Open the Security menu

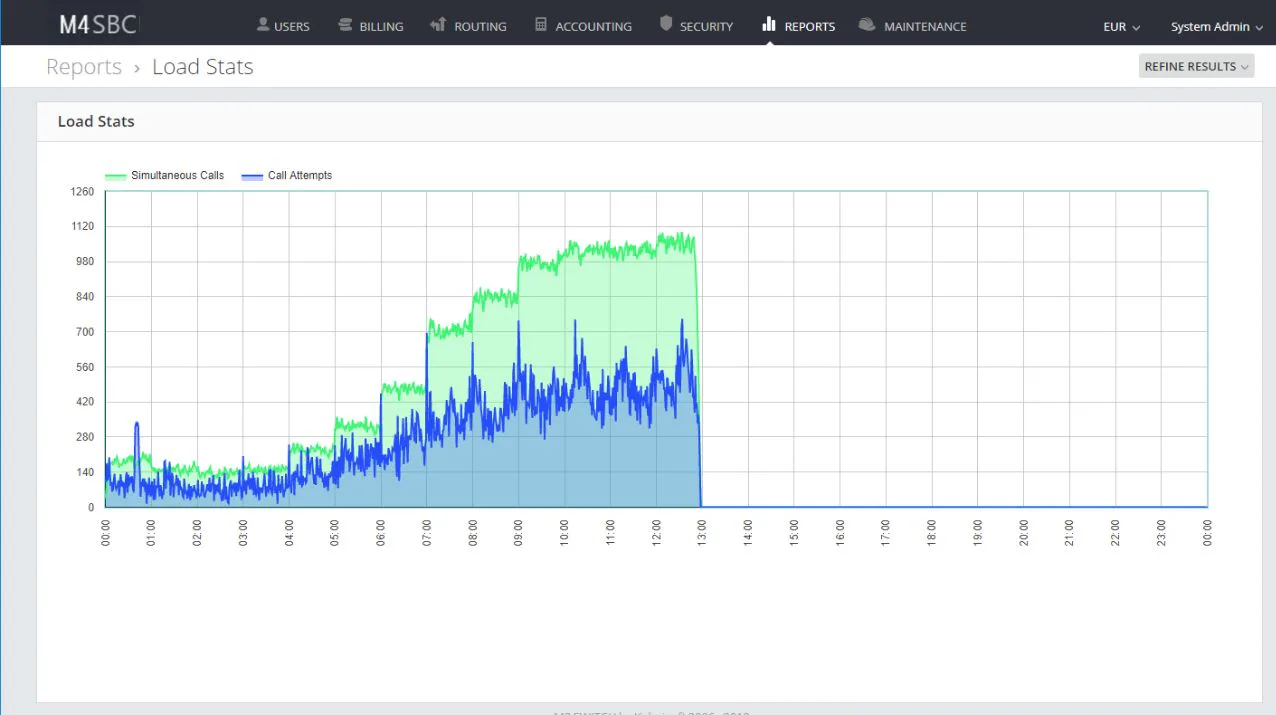click(x=696, y=25)
